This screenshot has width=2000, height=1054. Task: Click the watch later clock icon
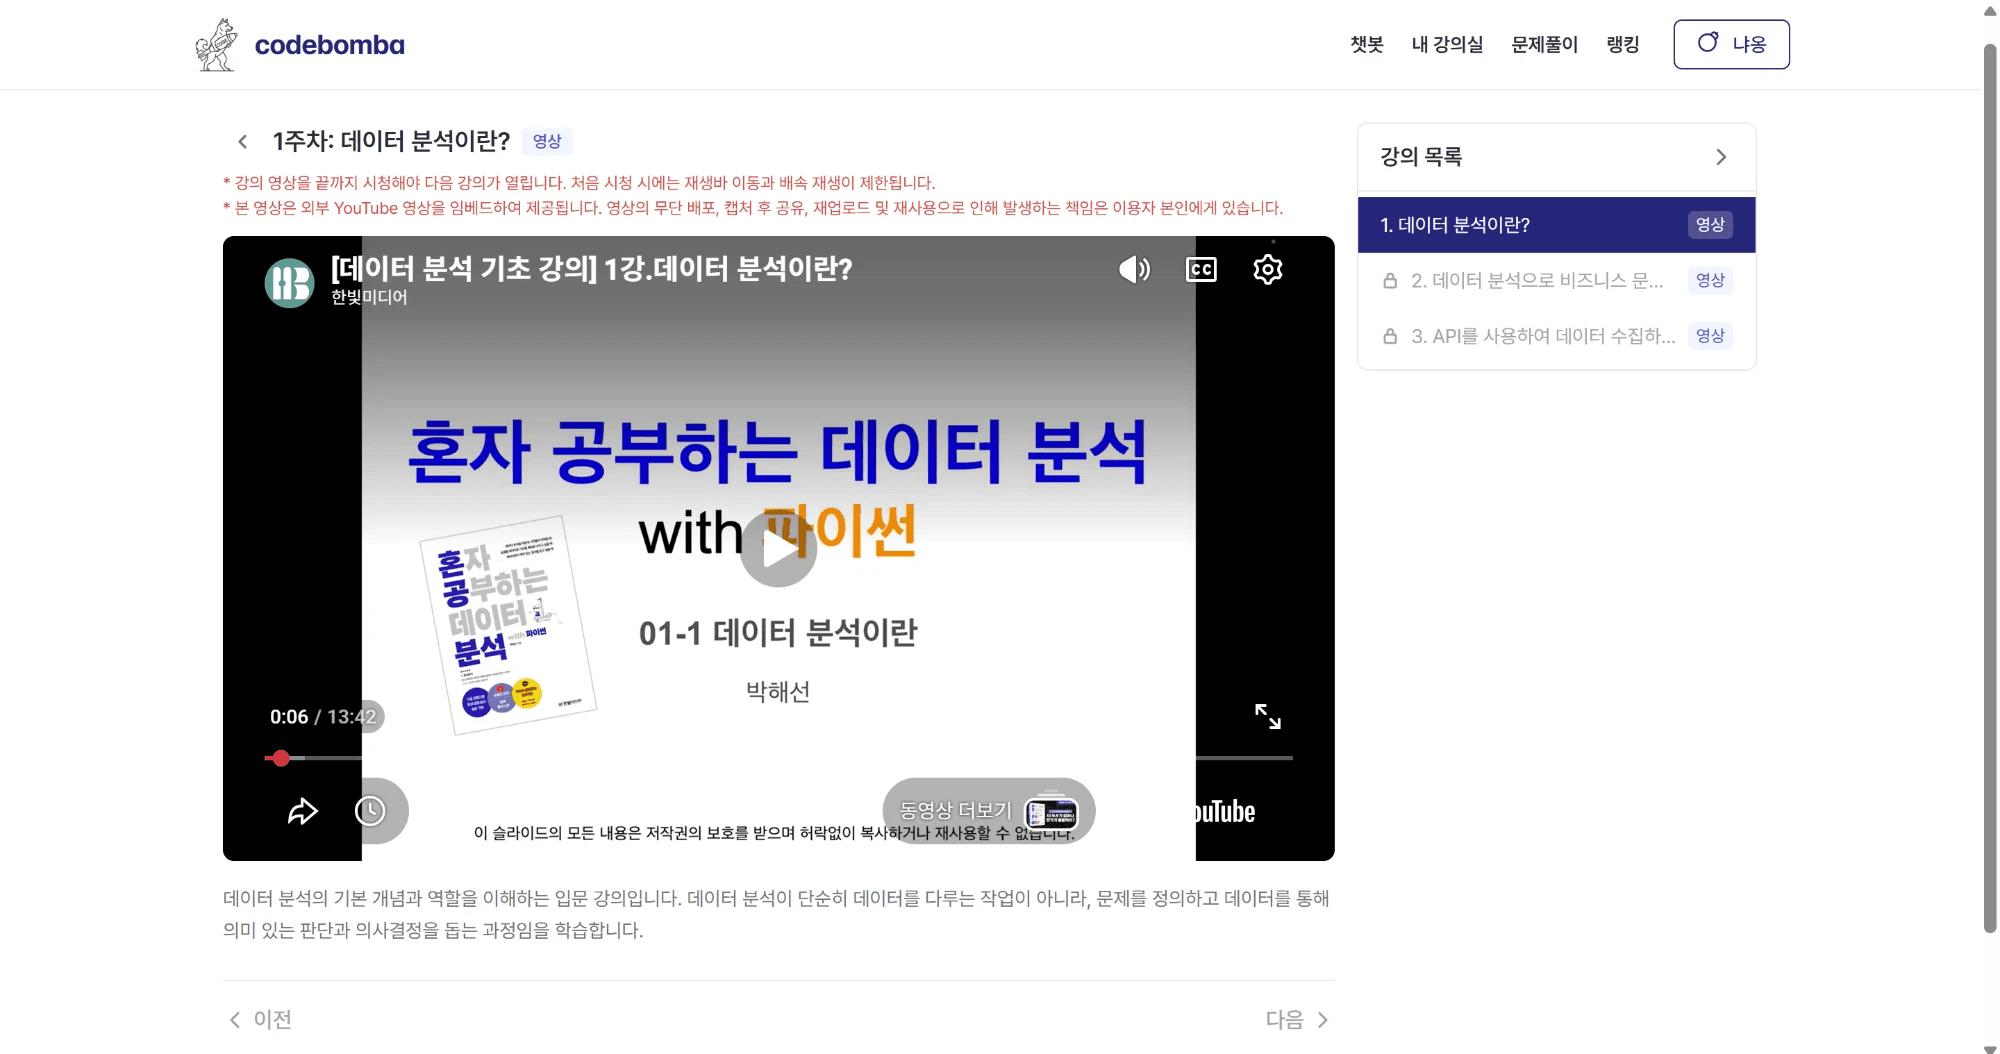click(x=370, y=811)
